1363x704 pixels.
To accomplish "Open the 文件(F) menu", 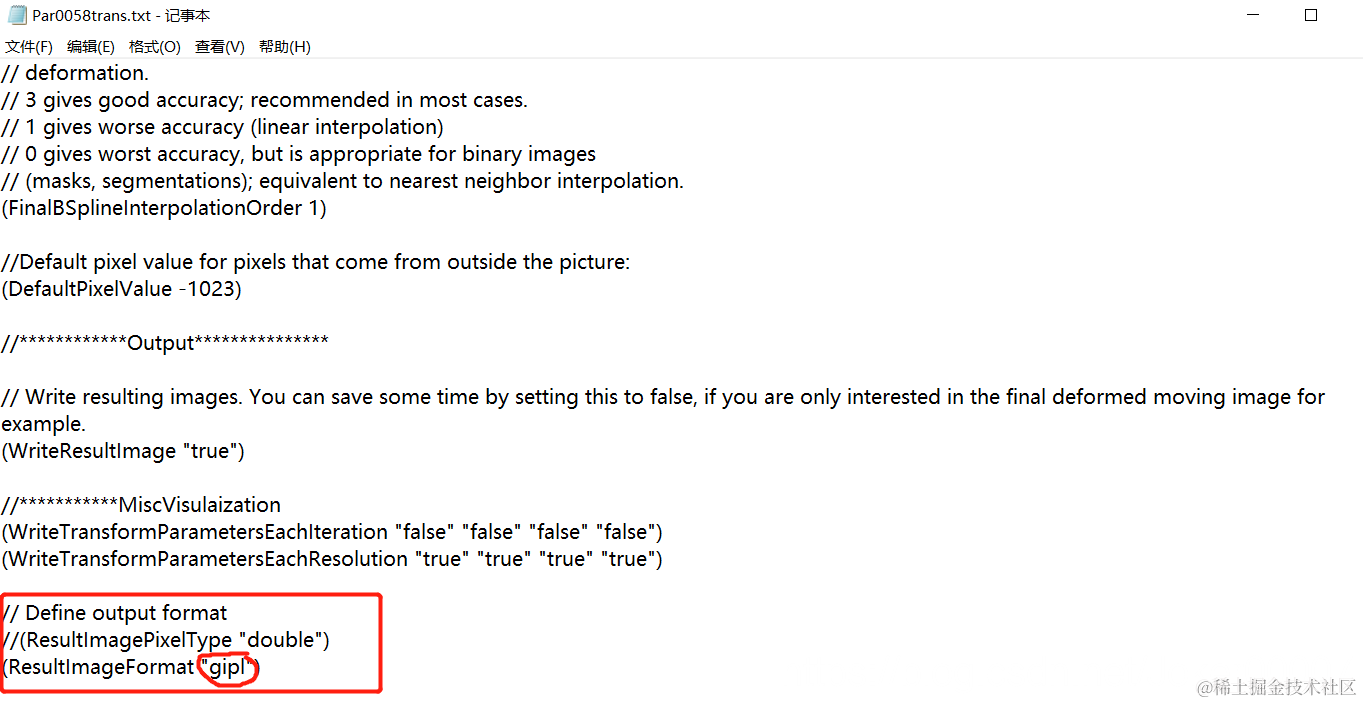I will pyautogui.click(x=29, y=47).
